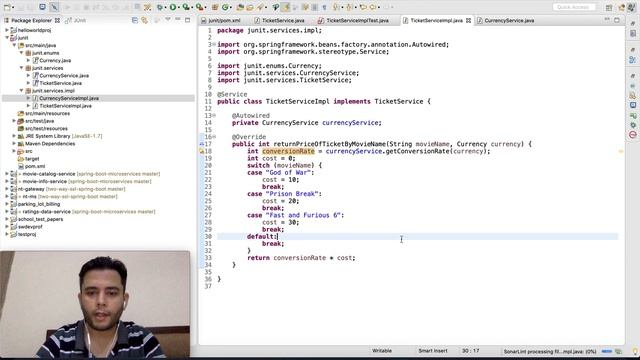Viewport: 640px width, 360px height.
Task: Click the Search flashlight toolbar icon
Action: (260, 7)
